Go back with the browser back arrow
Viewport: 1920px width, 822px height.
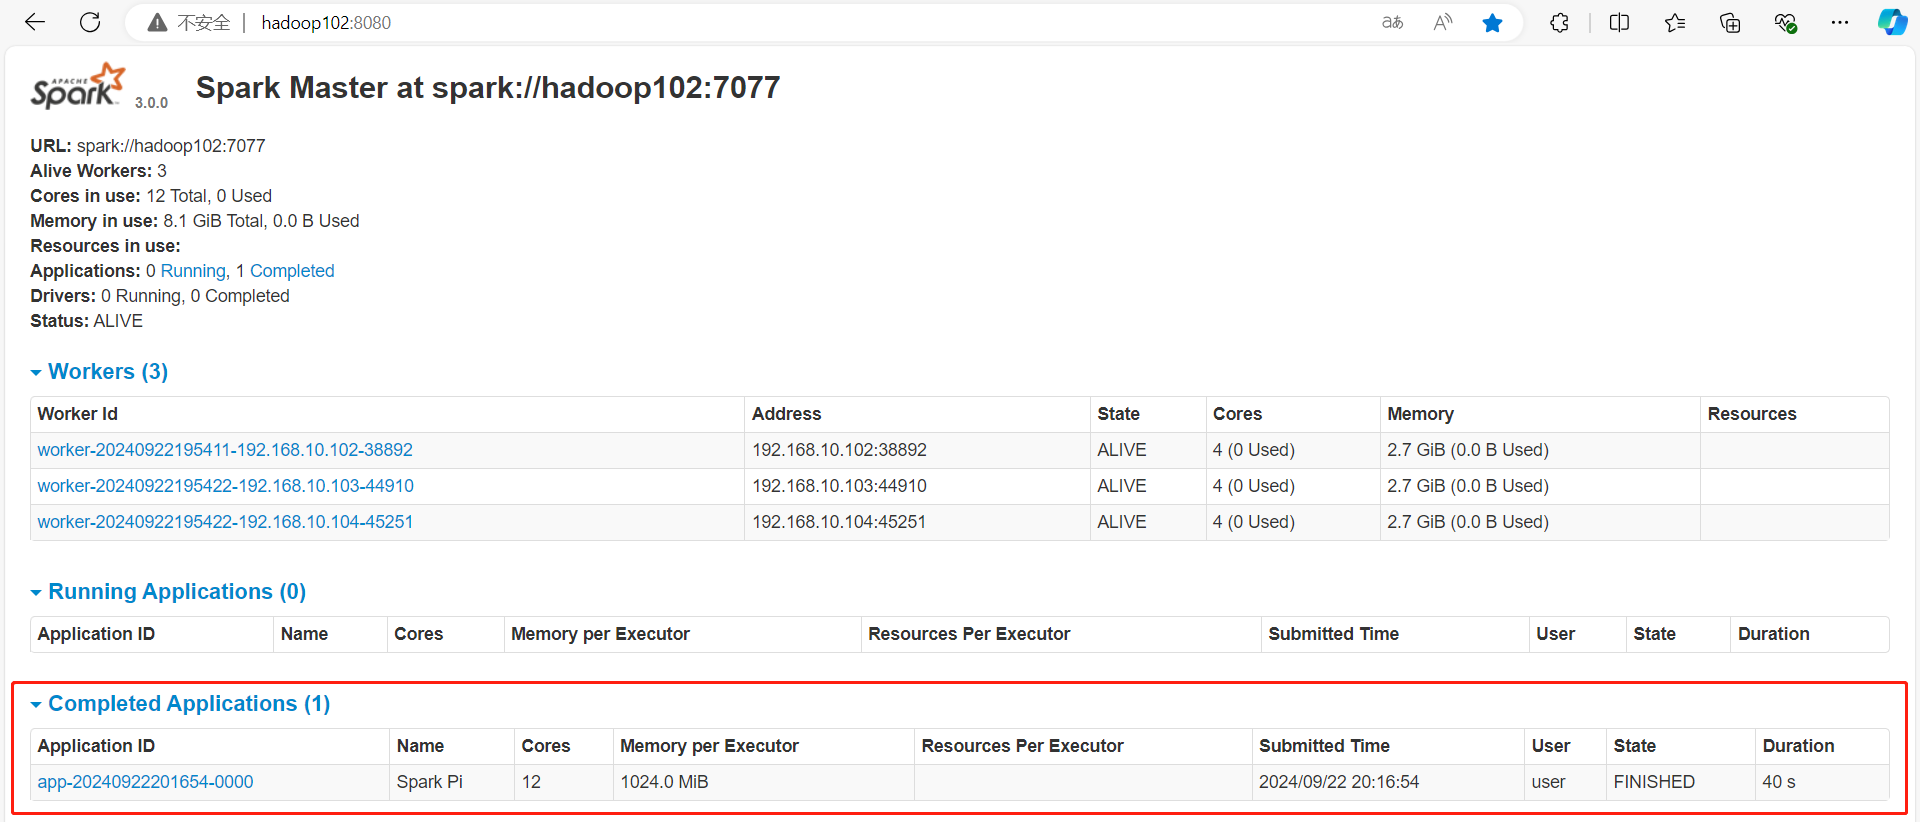(35, 22)
